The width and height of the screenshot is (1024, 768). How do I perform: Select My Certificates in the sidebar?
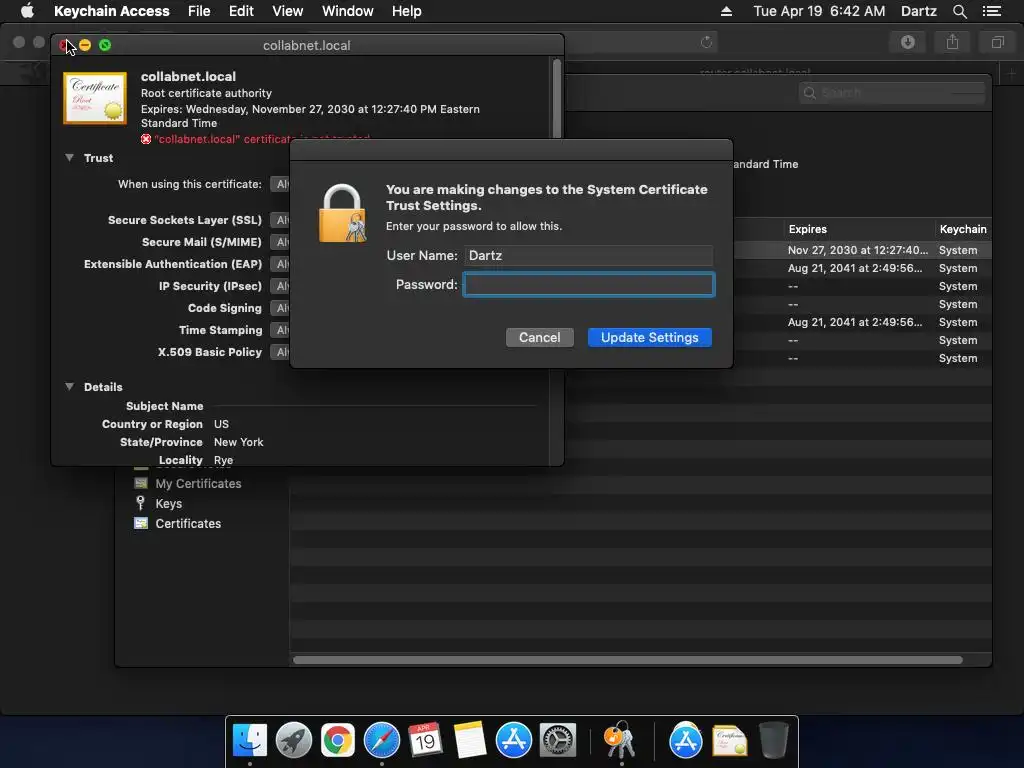[198, 484]
